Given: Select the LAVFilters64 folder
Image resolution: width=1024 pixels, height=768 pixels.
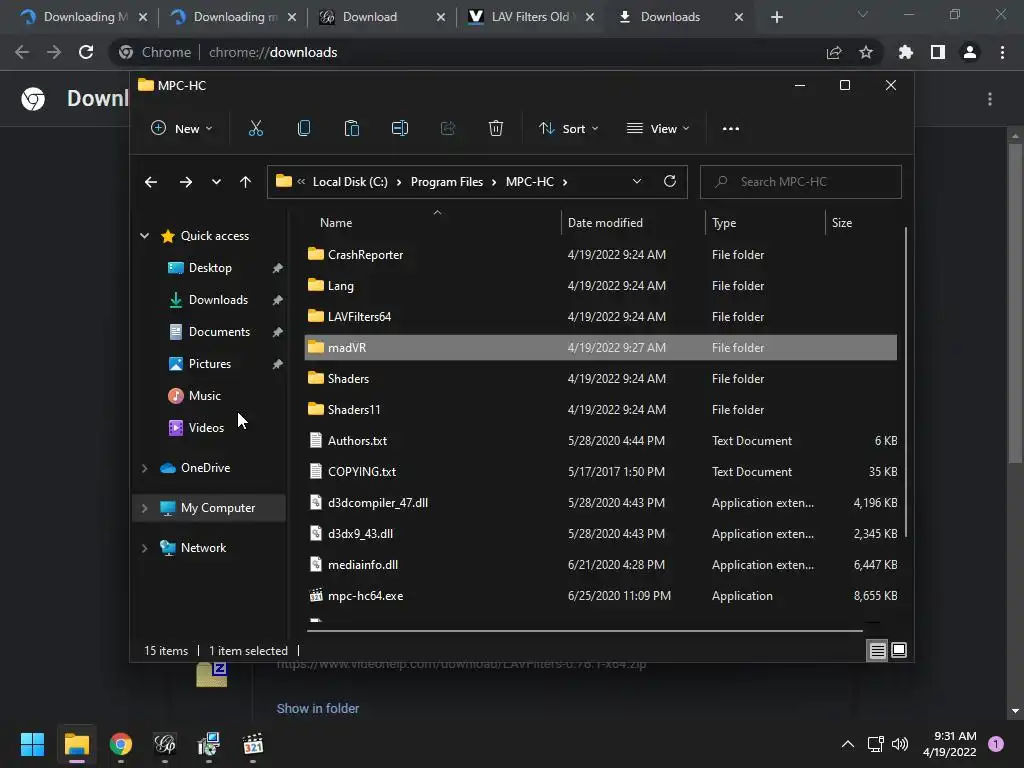Looking at the screenshot, I should click(x=601, y=317).
